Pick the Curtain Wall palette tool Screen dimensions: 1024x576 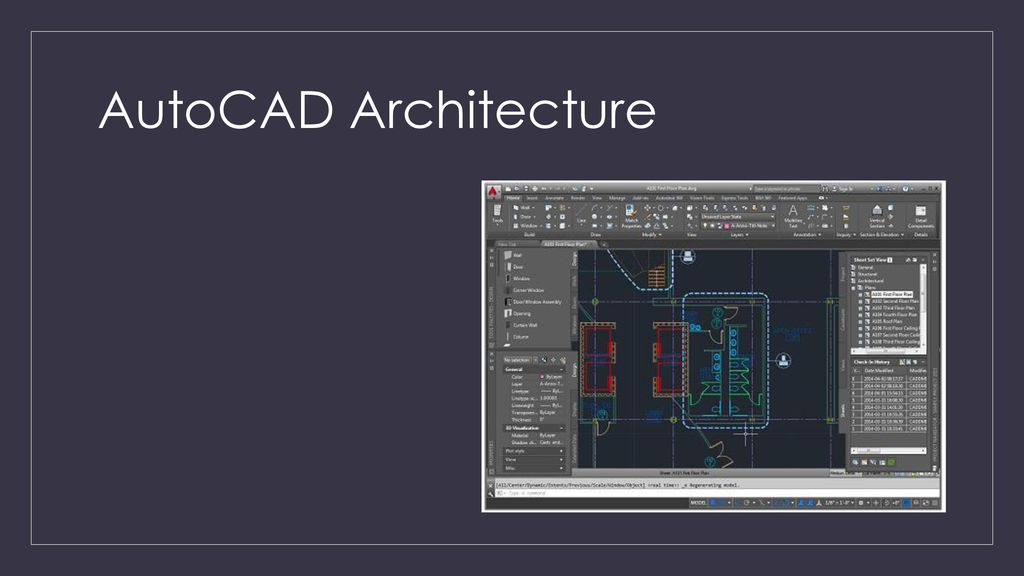coord(522,325)
